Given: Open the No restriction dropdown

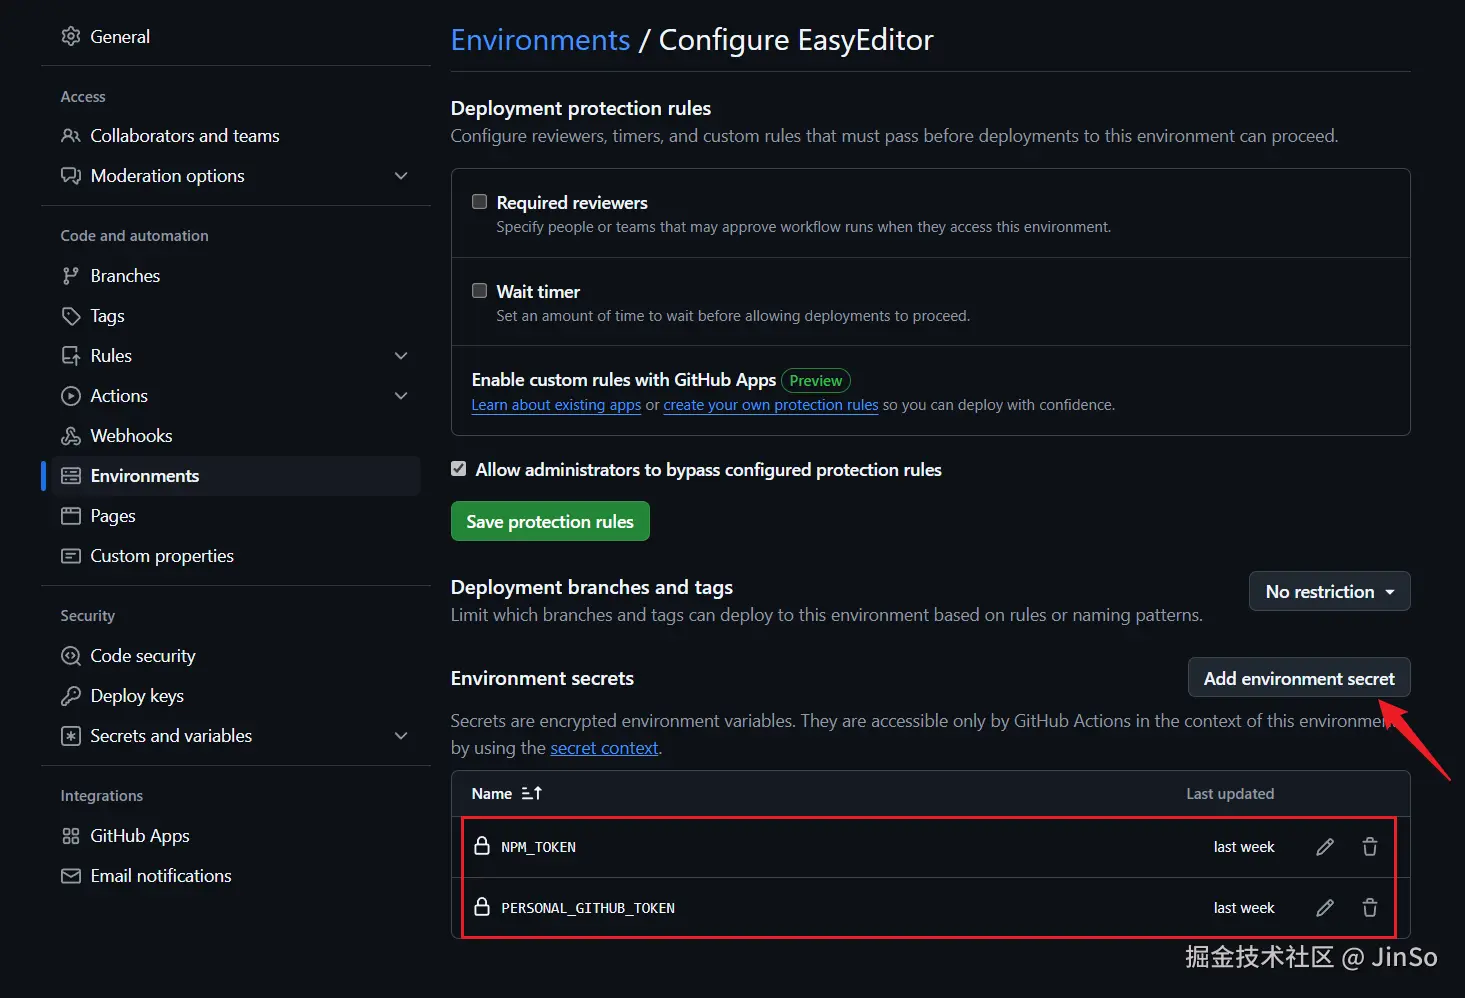Looking at the screenshot, I should point(1329,591).
